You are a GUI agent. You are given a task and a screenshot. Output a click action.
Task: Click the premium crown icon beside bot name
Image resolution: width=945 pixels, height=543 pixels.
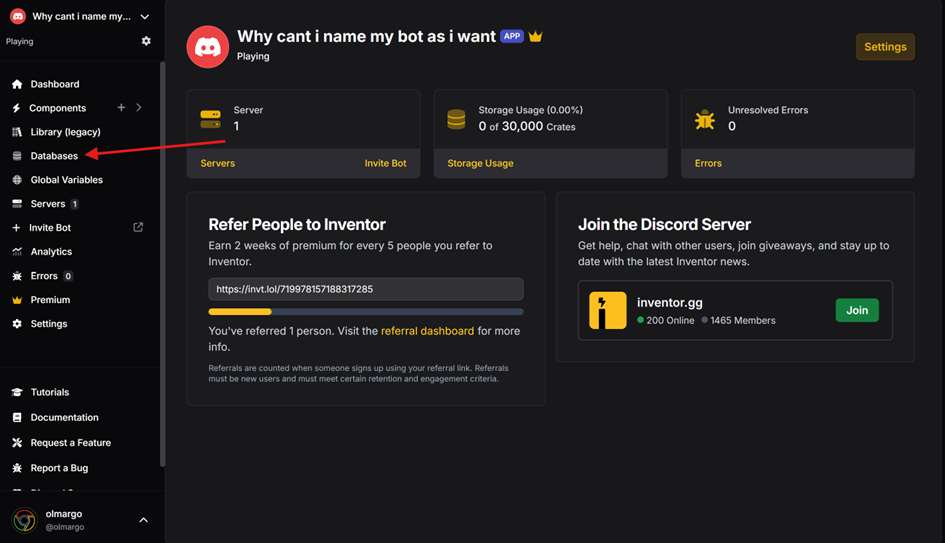pos(535,36)
